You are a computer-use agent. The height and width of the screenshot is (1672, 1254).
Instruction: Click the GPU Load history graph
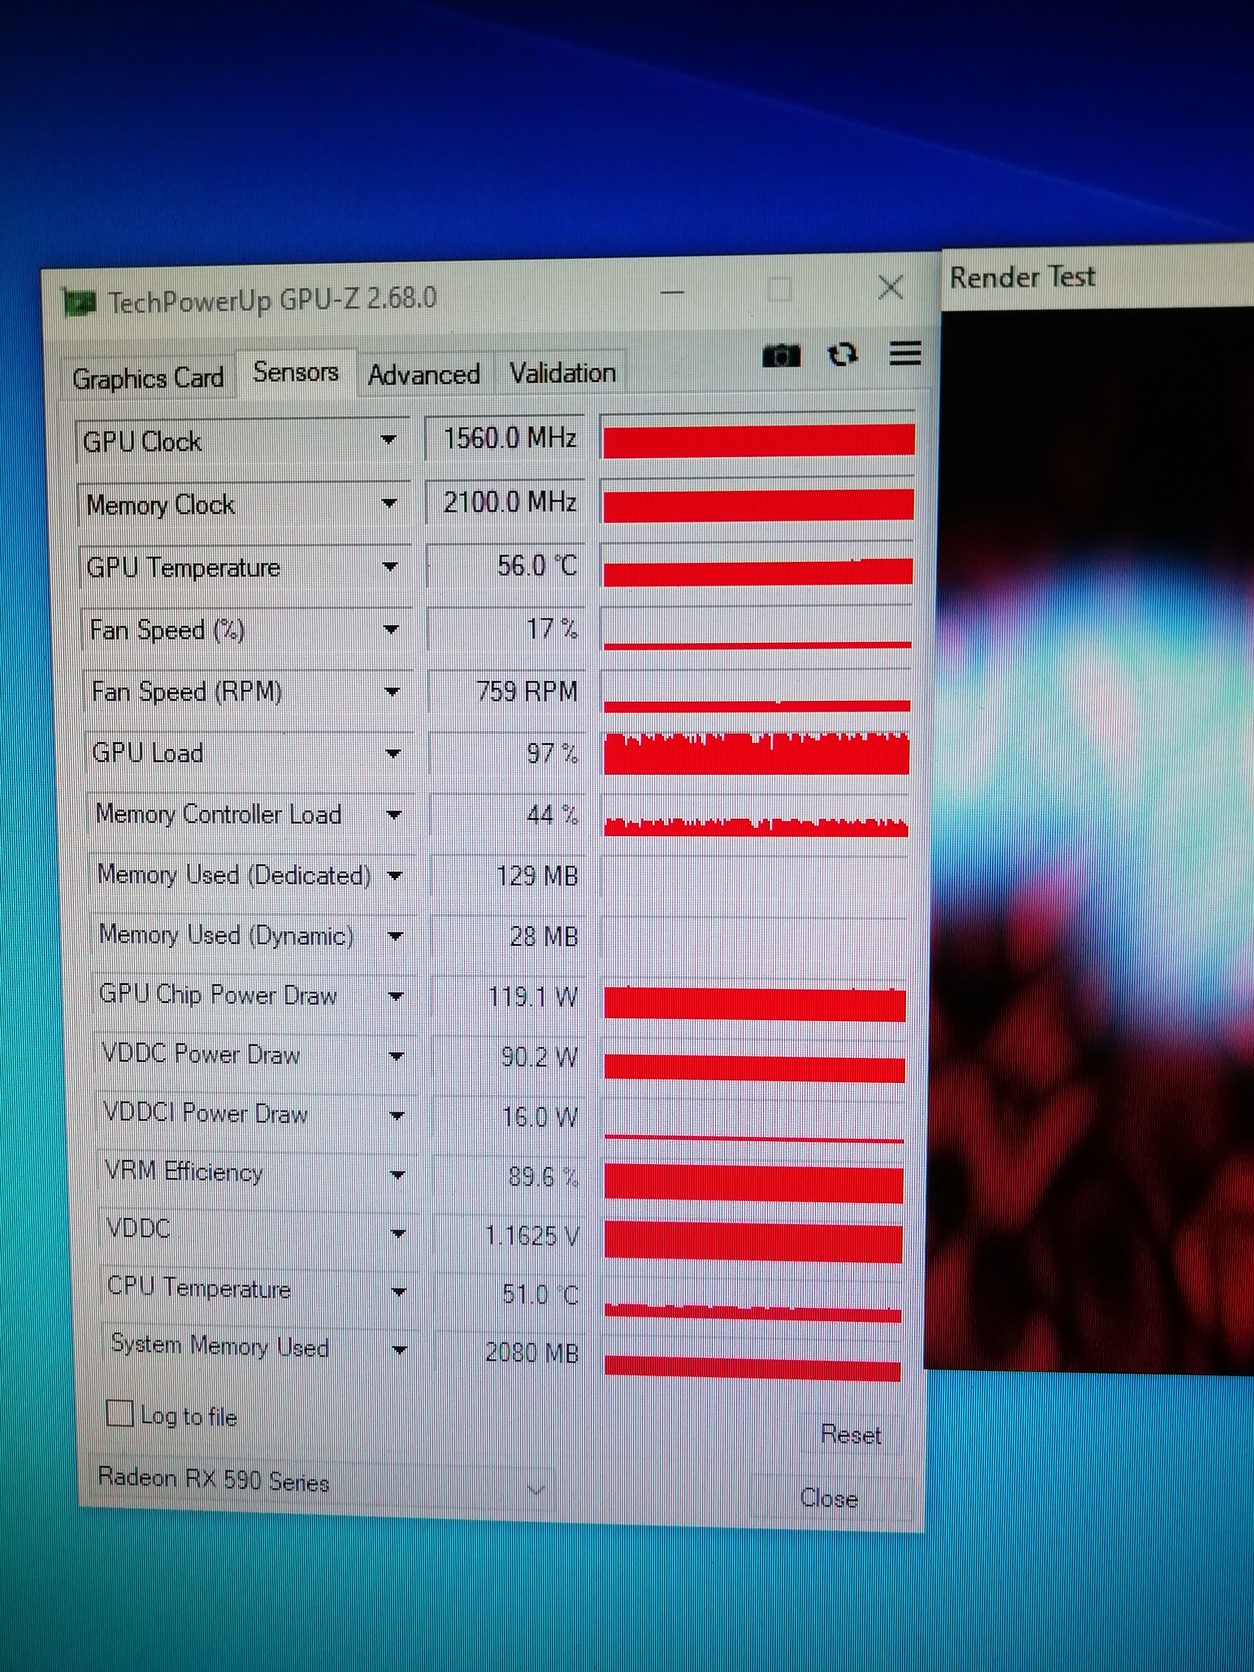coord(757,751)
